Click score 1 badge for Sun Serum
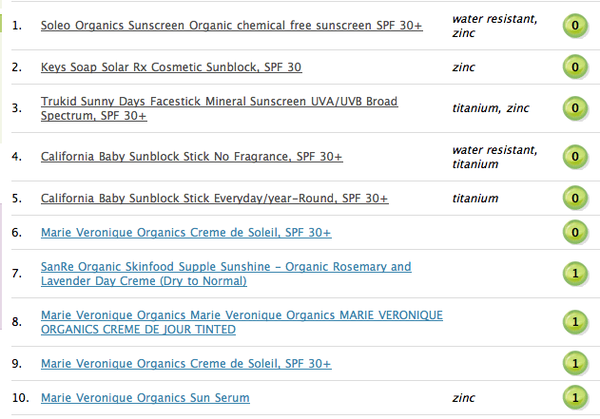Image resolution: width=600 pixels, height=419 pixels. (575, 398)
